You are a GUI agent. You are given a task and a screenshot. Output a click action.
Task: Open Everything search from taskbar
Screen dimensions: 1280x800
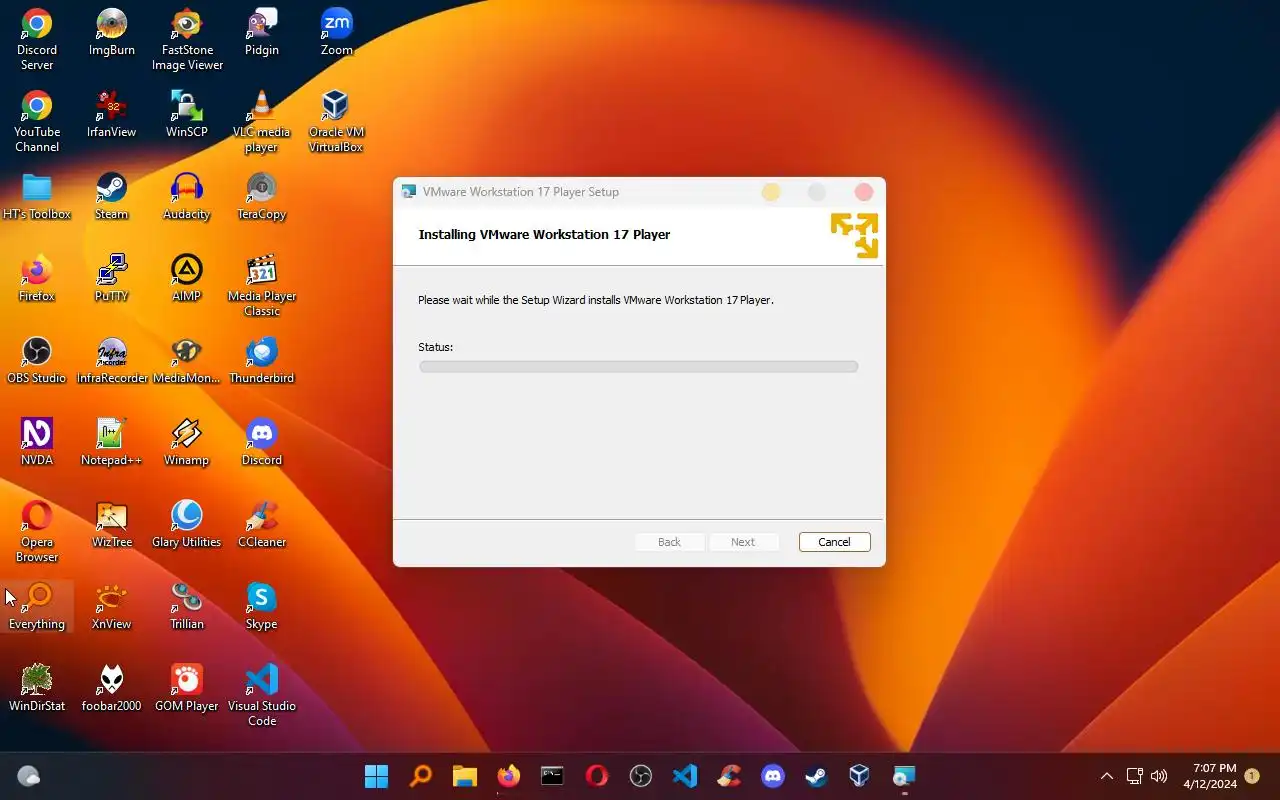coord(421,776)
